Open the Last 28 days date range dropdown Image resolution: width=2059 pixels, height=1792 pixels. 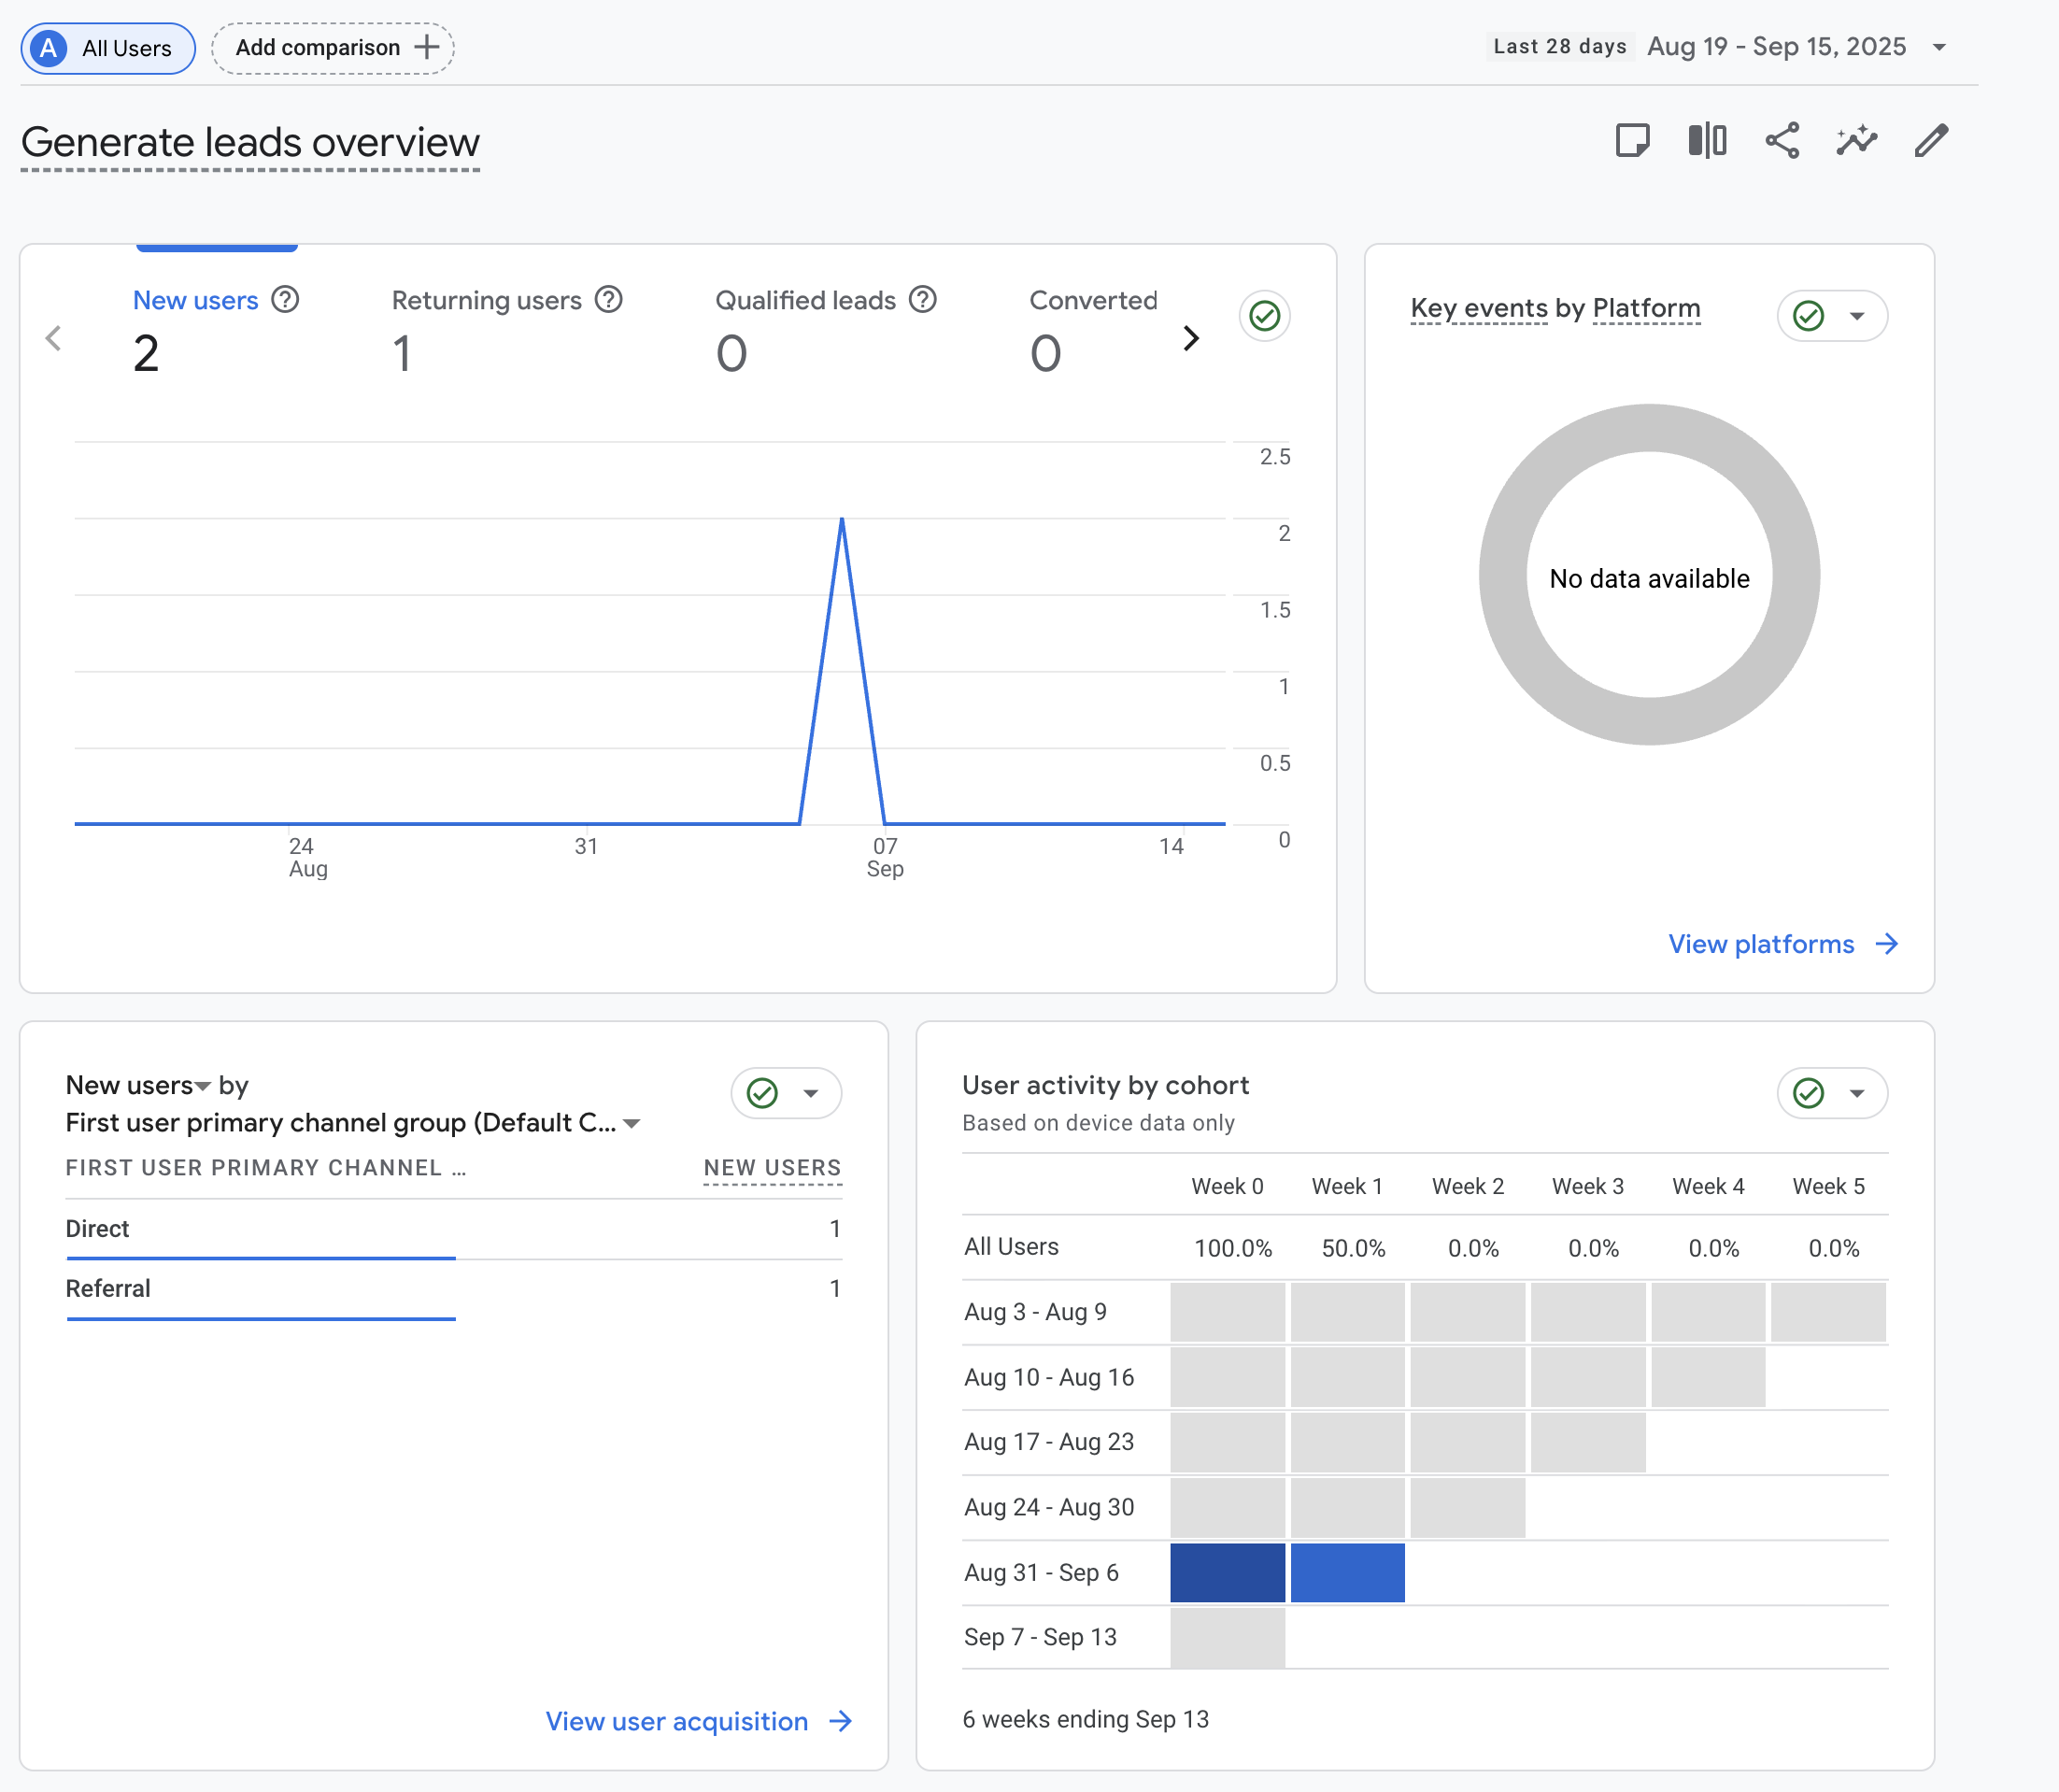coord(1719,47)
